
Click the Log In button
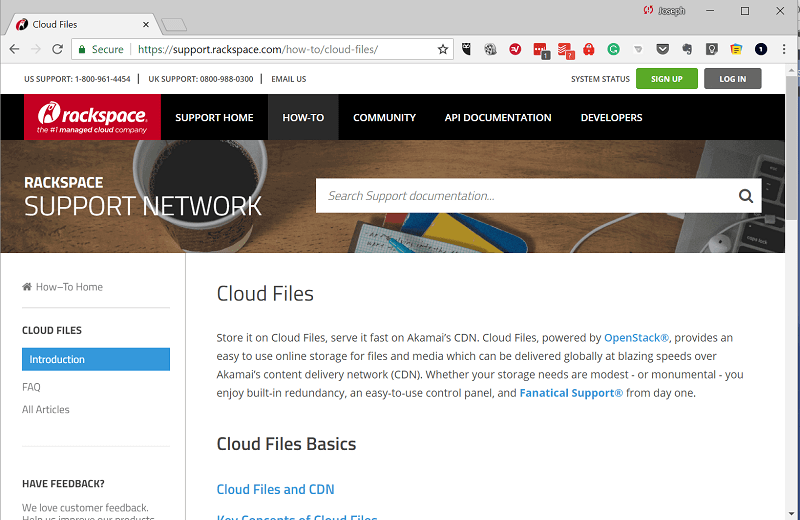click(x=733, y=79)
